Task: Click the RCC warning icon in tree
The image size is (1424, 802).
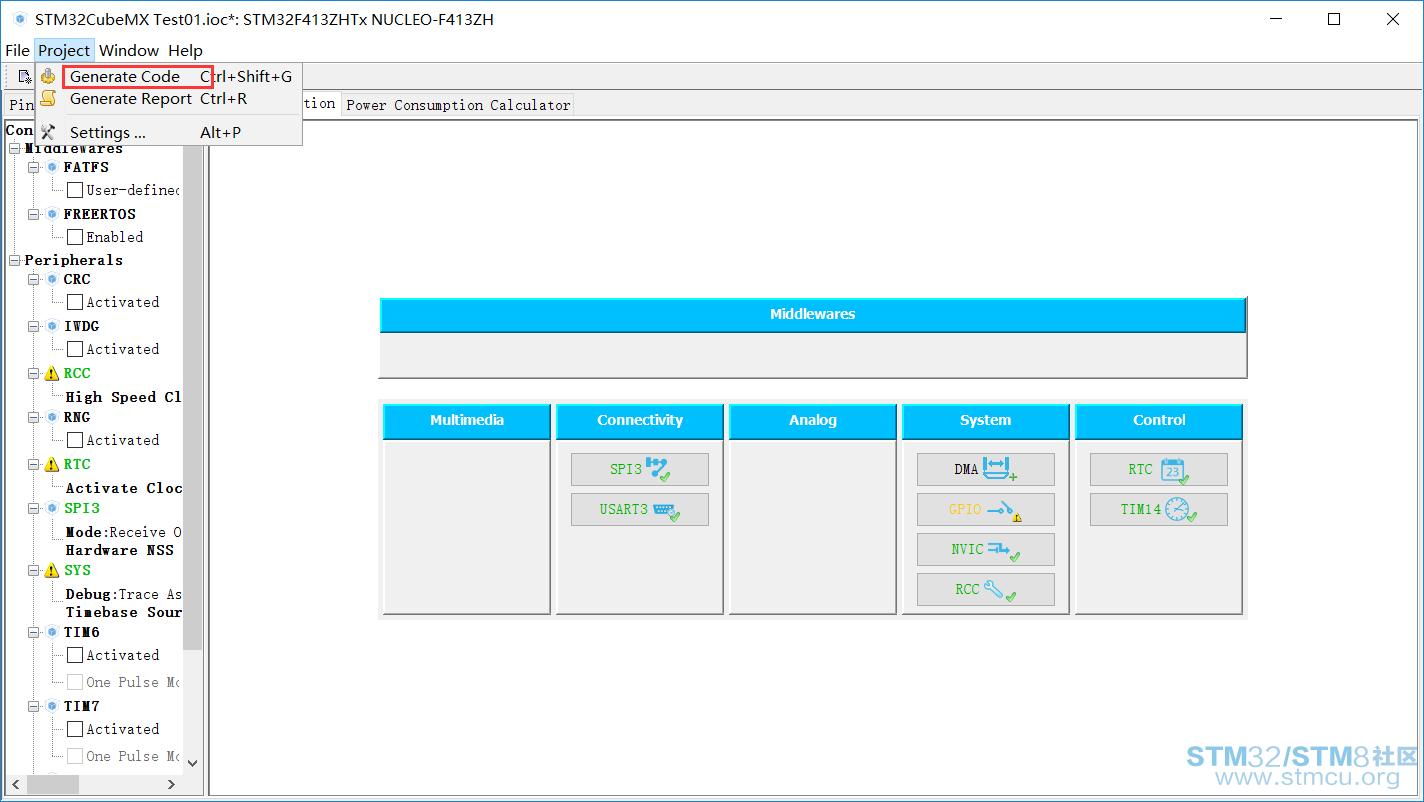Action: tap(52, 373)
